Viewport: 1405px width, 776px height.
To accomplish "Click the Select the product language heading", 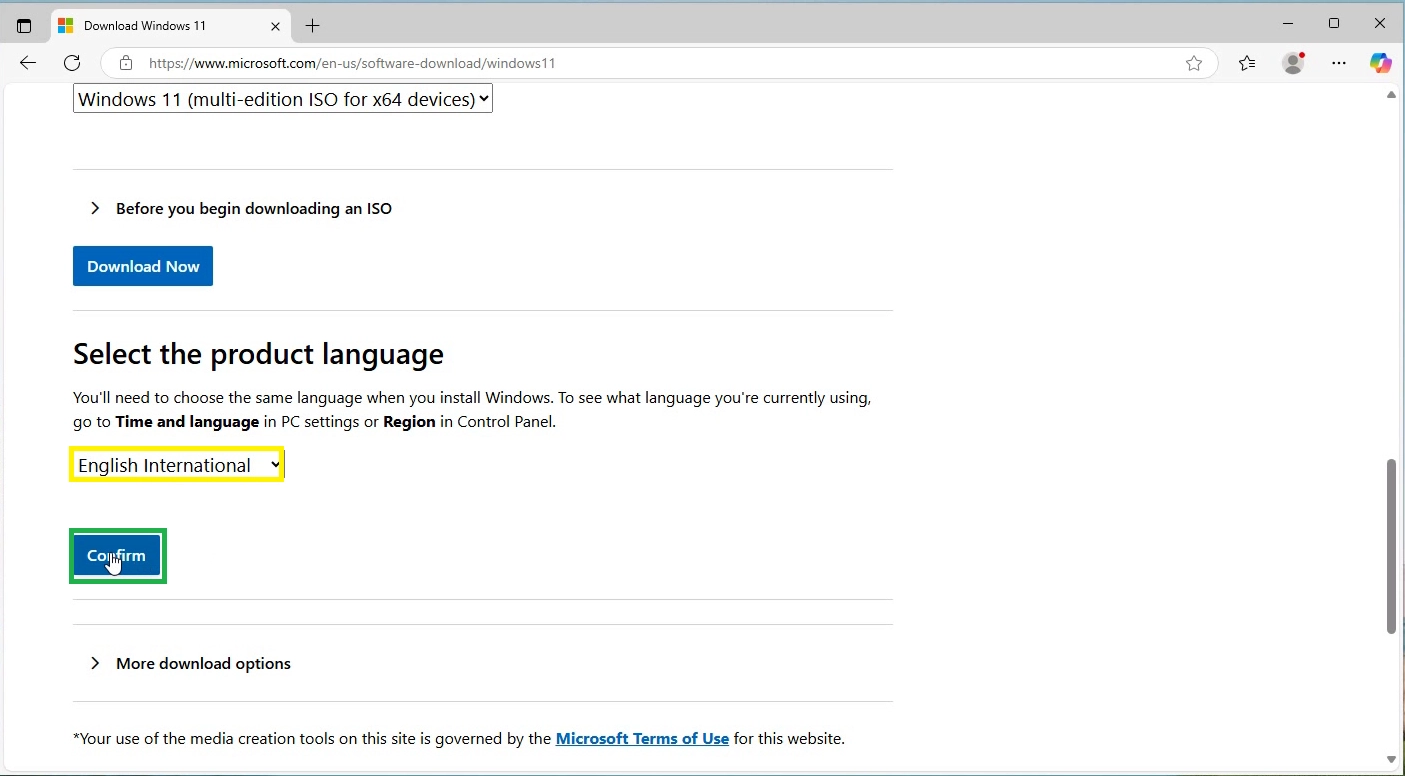I will pyautogui.click(x=258, y=354).
